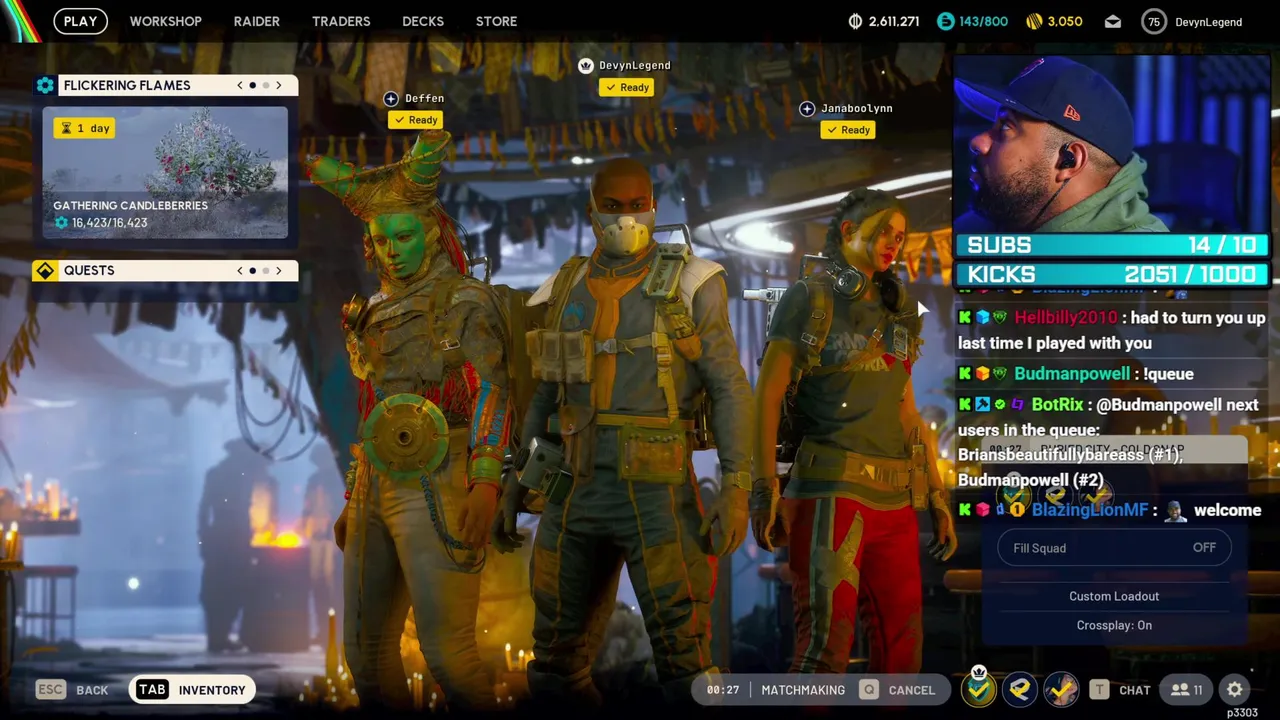Click the coin currency balance 2.611.271
Image resolution: width=1280 pixels, height=720 pixels.
(883, 21)
